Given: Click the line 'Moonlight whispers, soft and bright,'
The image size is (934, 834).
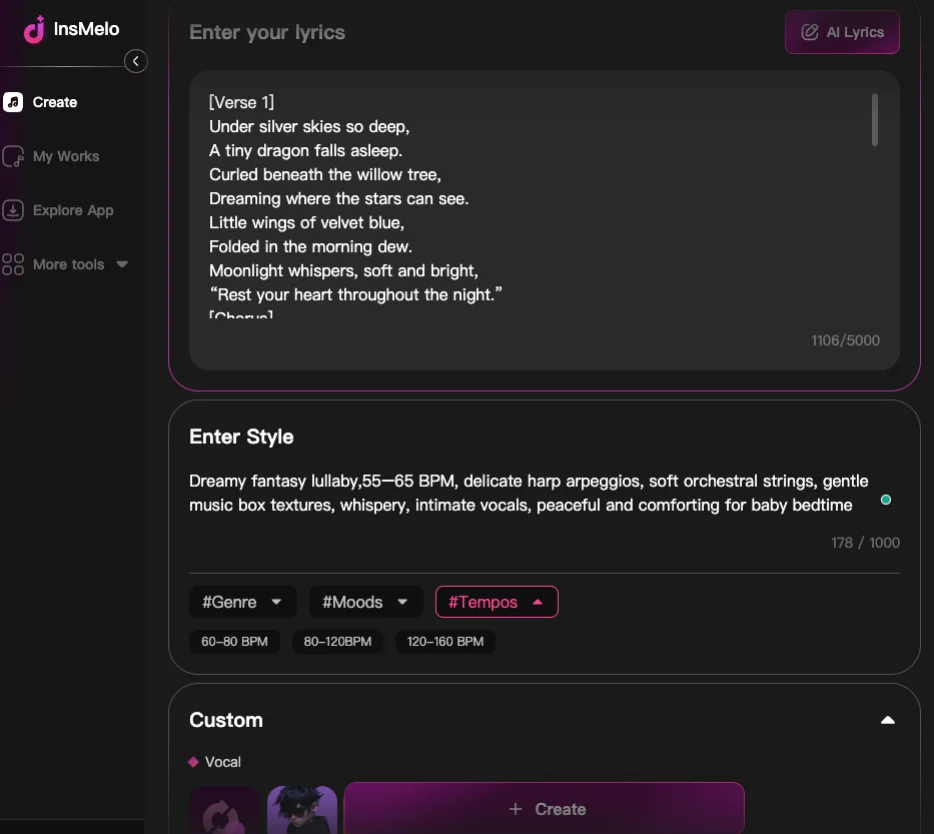Looking at the screenshot, I should [344, 271].
